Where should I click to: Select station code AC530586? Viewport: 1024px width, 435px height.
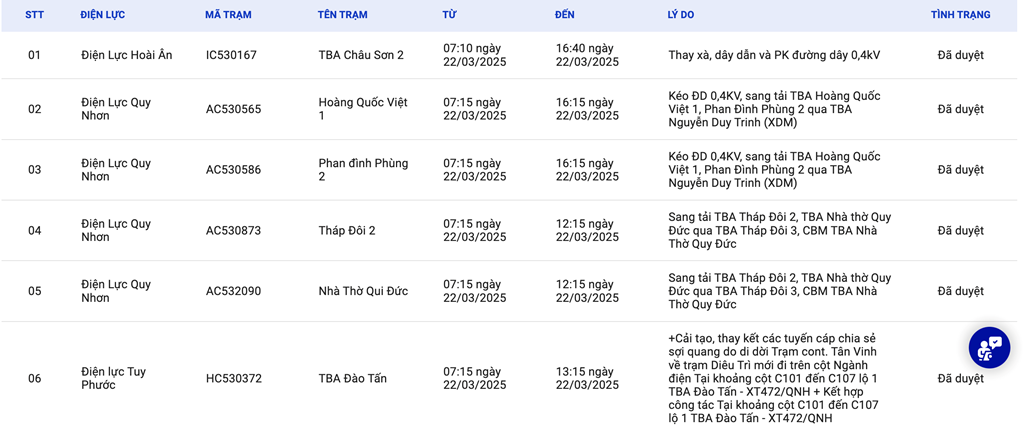[233, 170]
